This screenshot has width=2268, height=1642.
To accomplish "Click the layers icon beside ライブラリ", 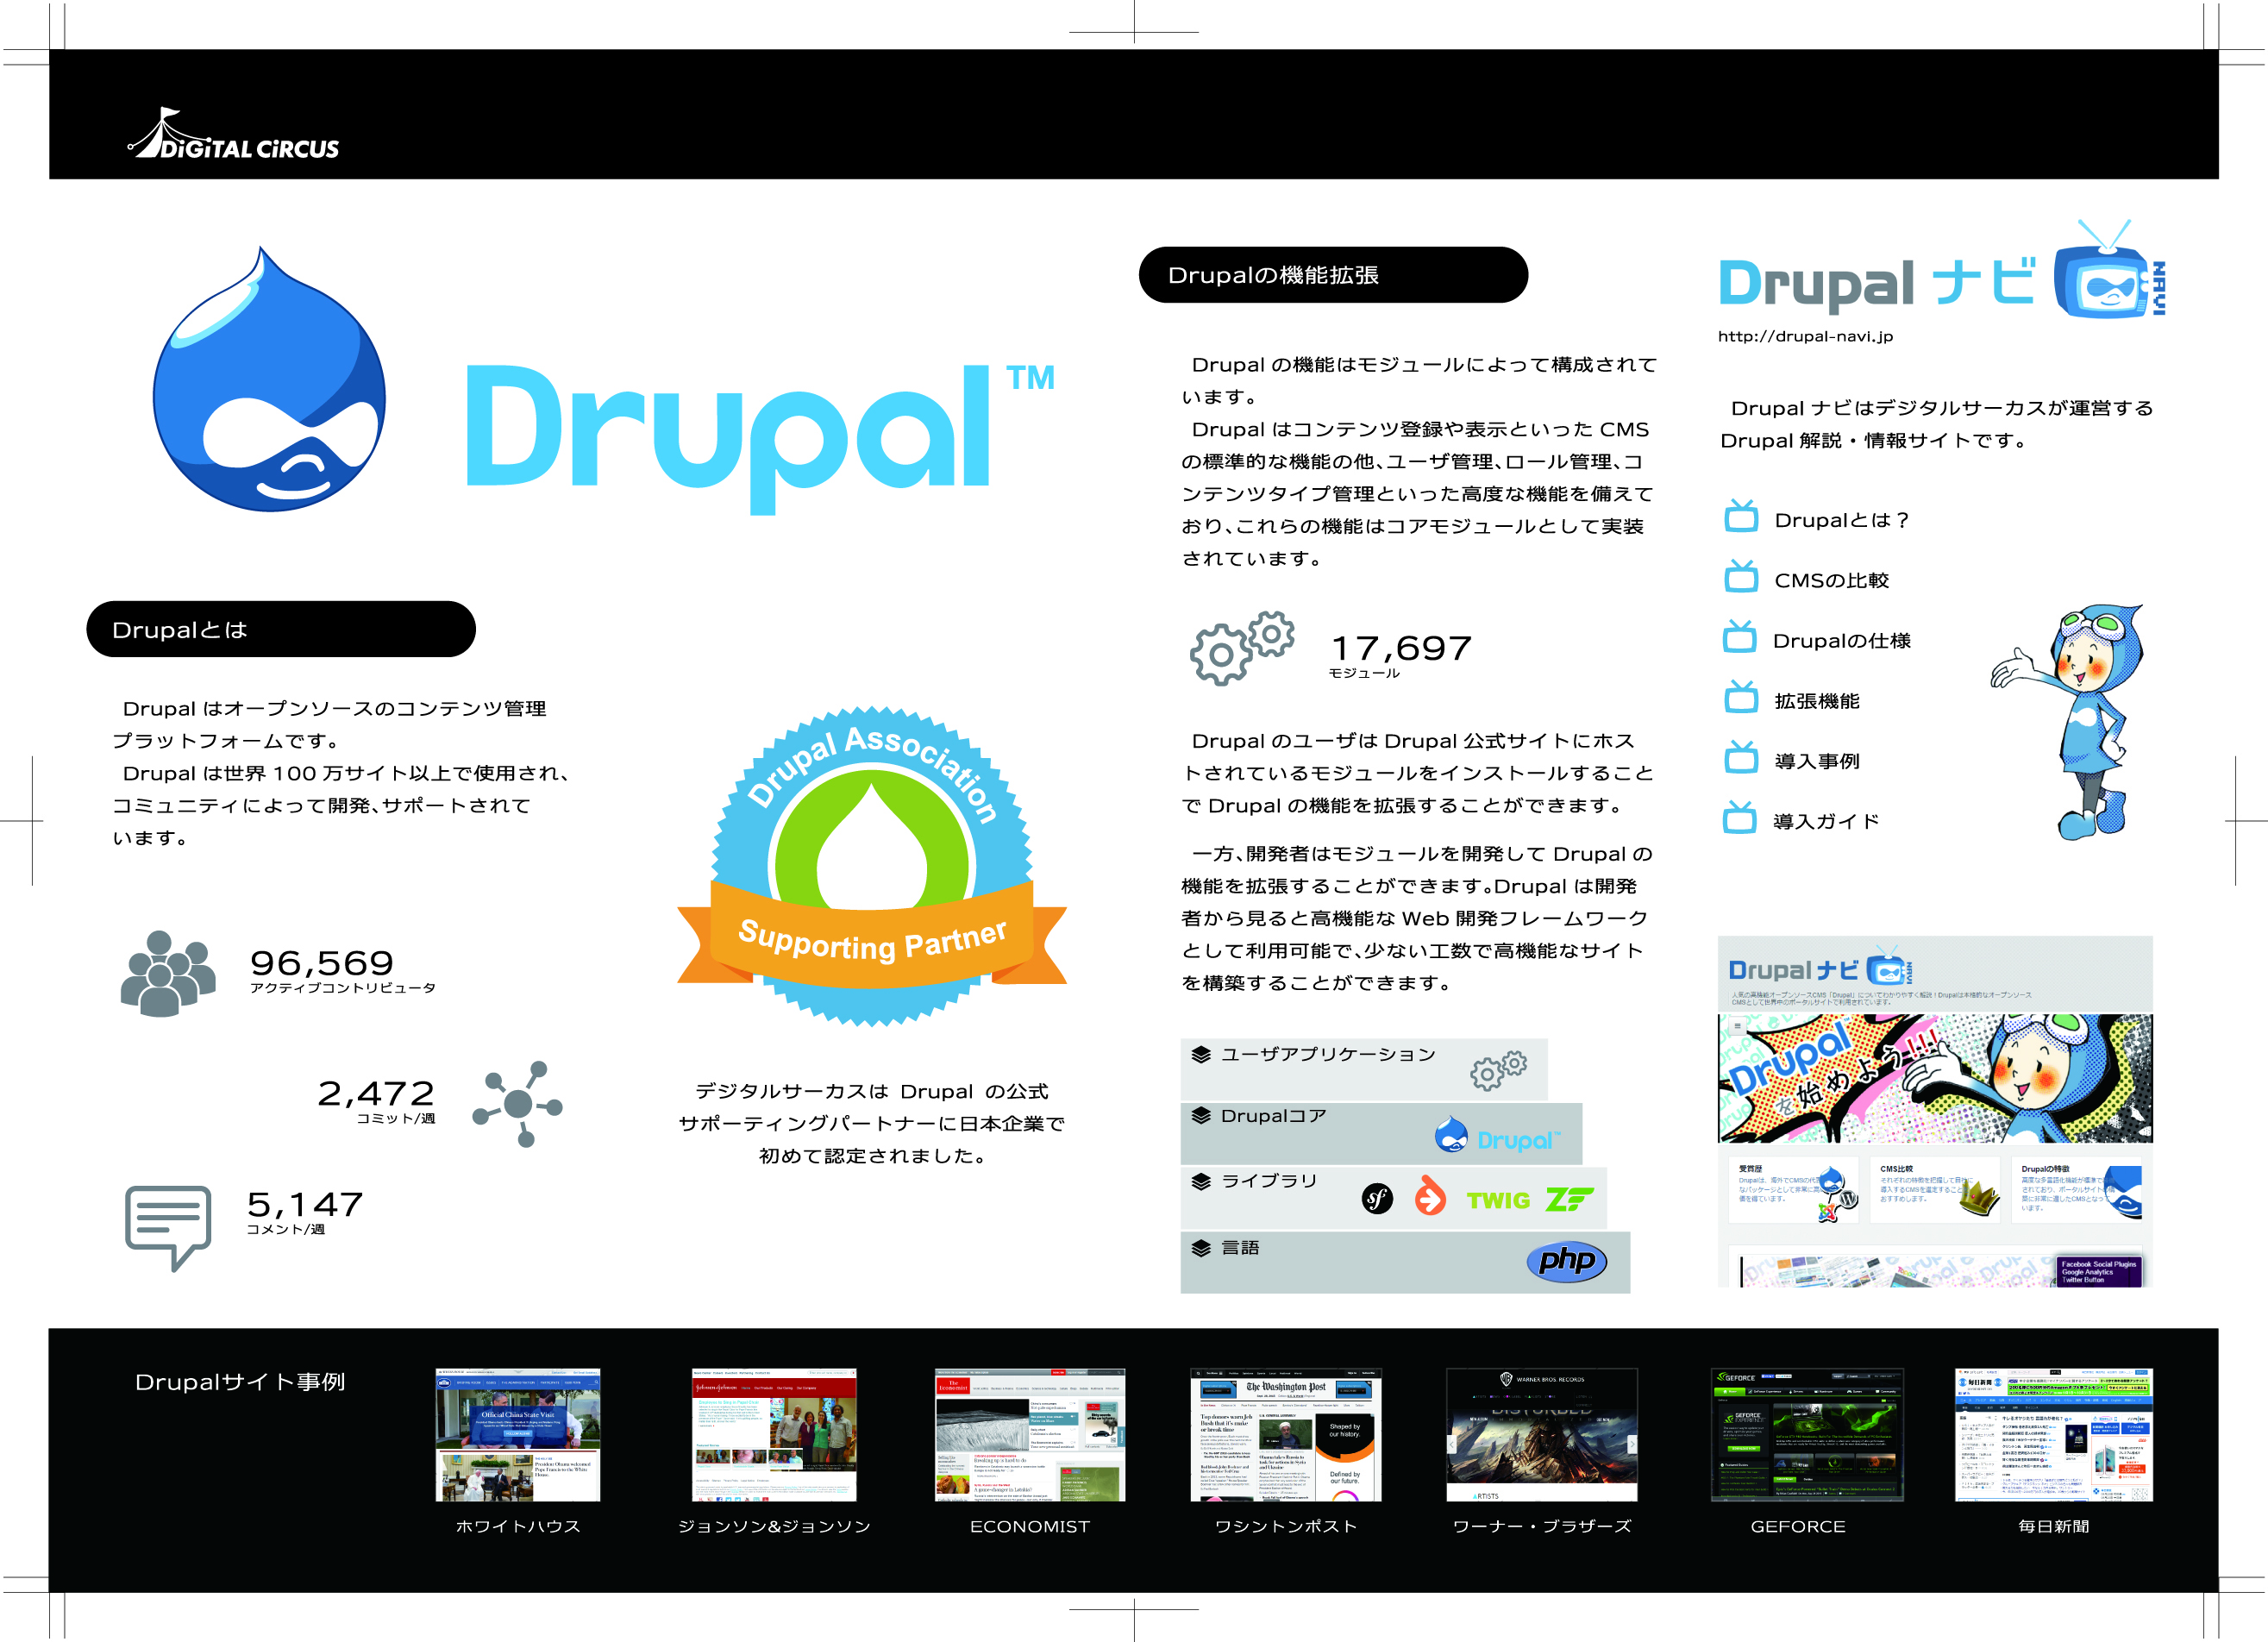I will coord(1201,1181).
